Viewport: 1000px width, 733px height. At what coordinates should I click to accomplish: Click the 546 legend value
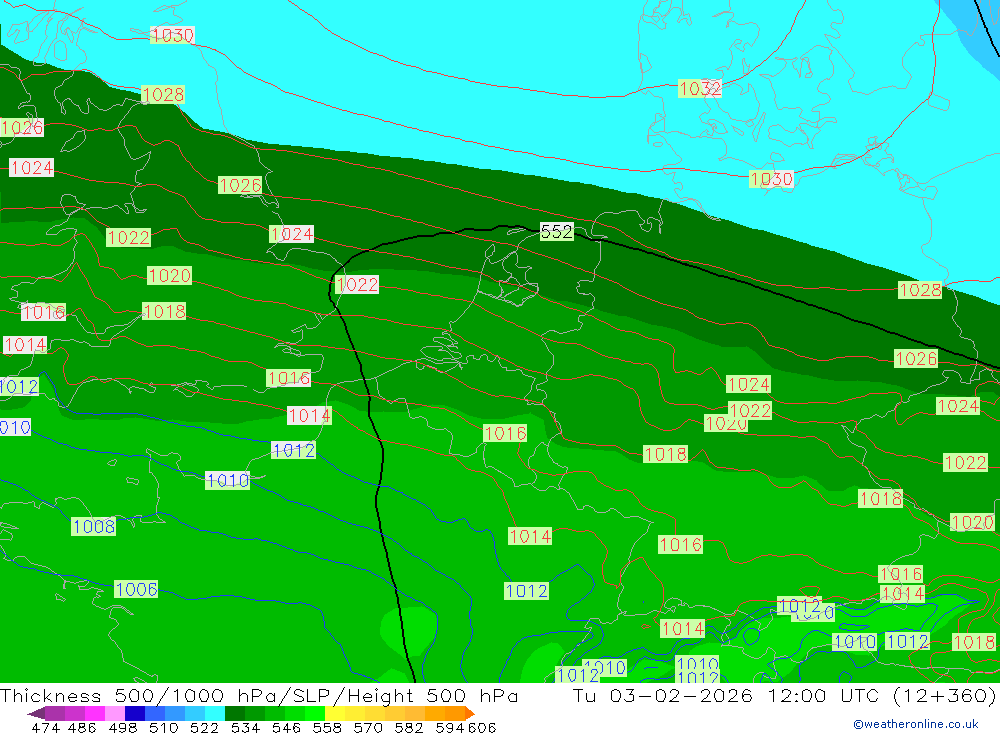click(286, 727)
